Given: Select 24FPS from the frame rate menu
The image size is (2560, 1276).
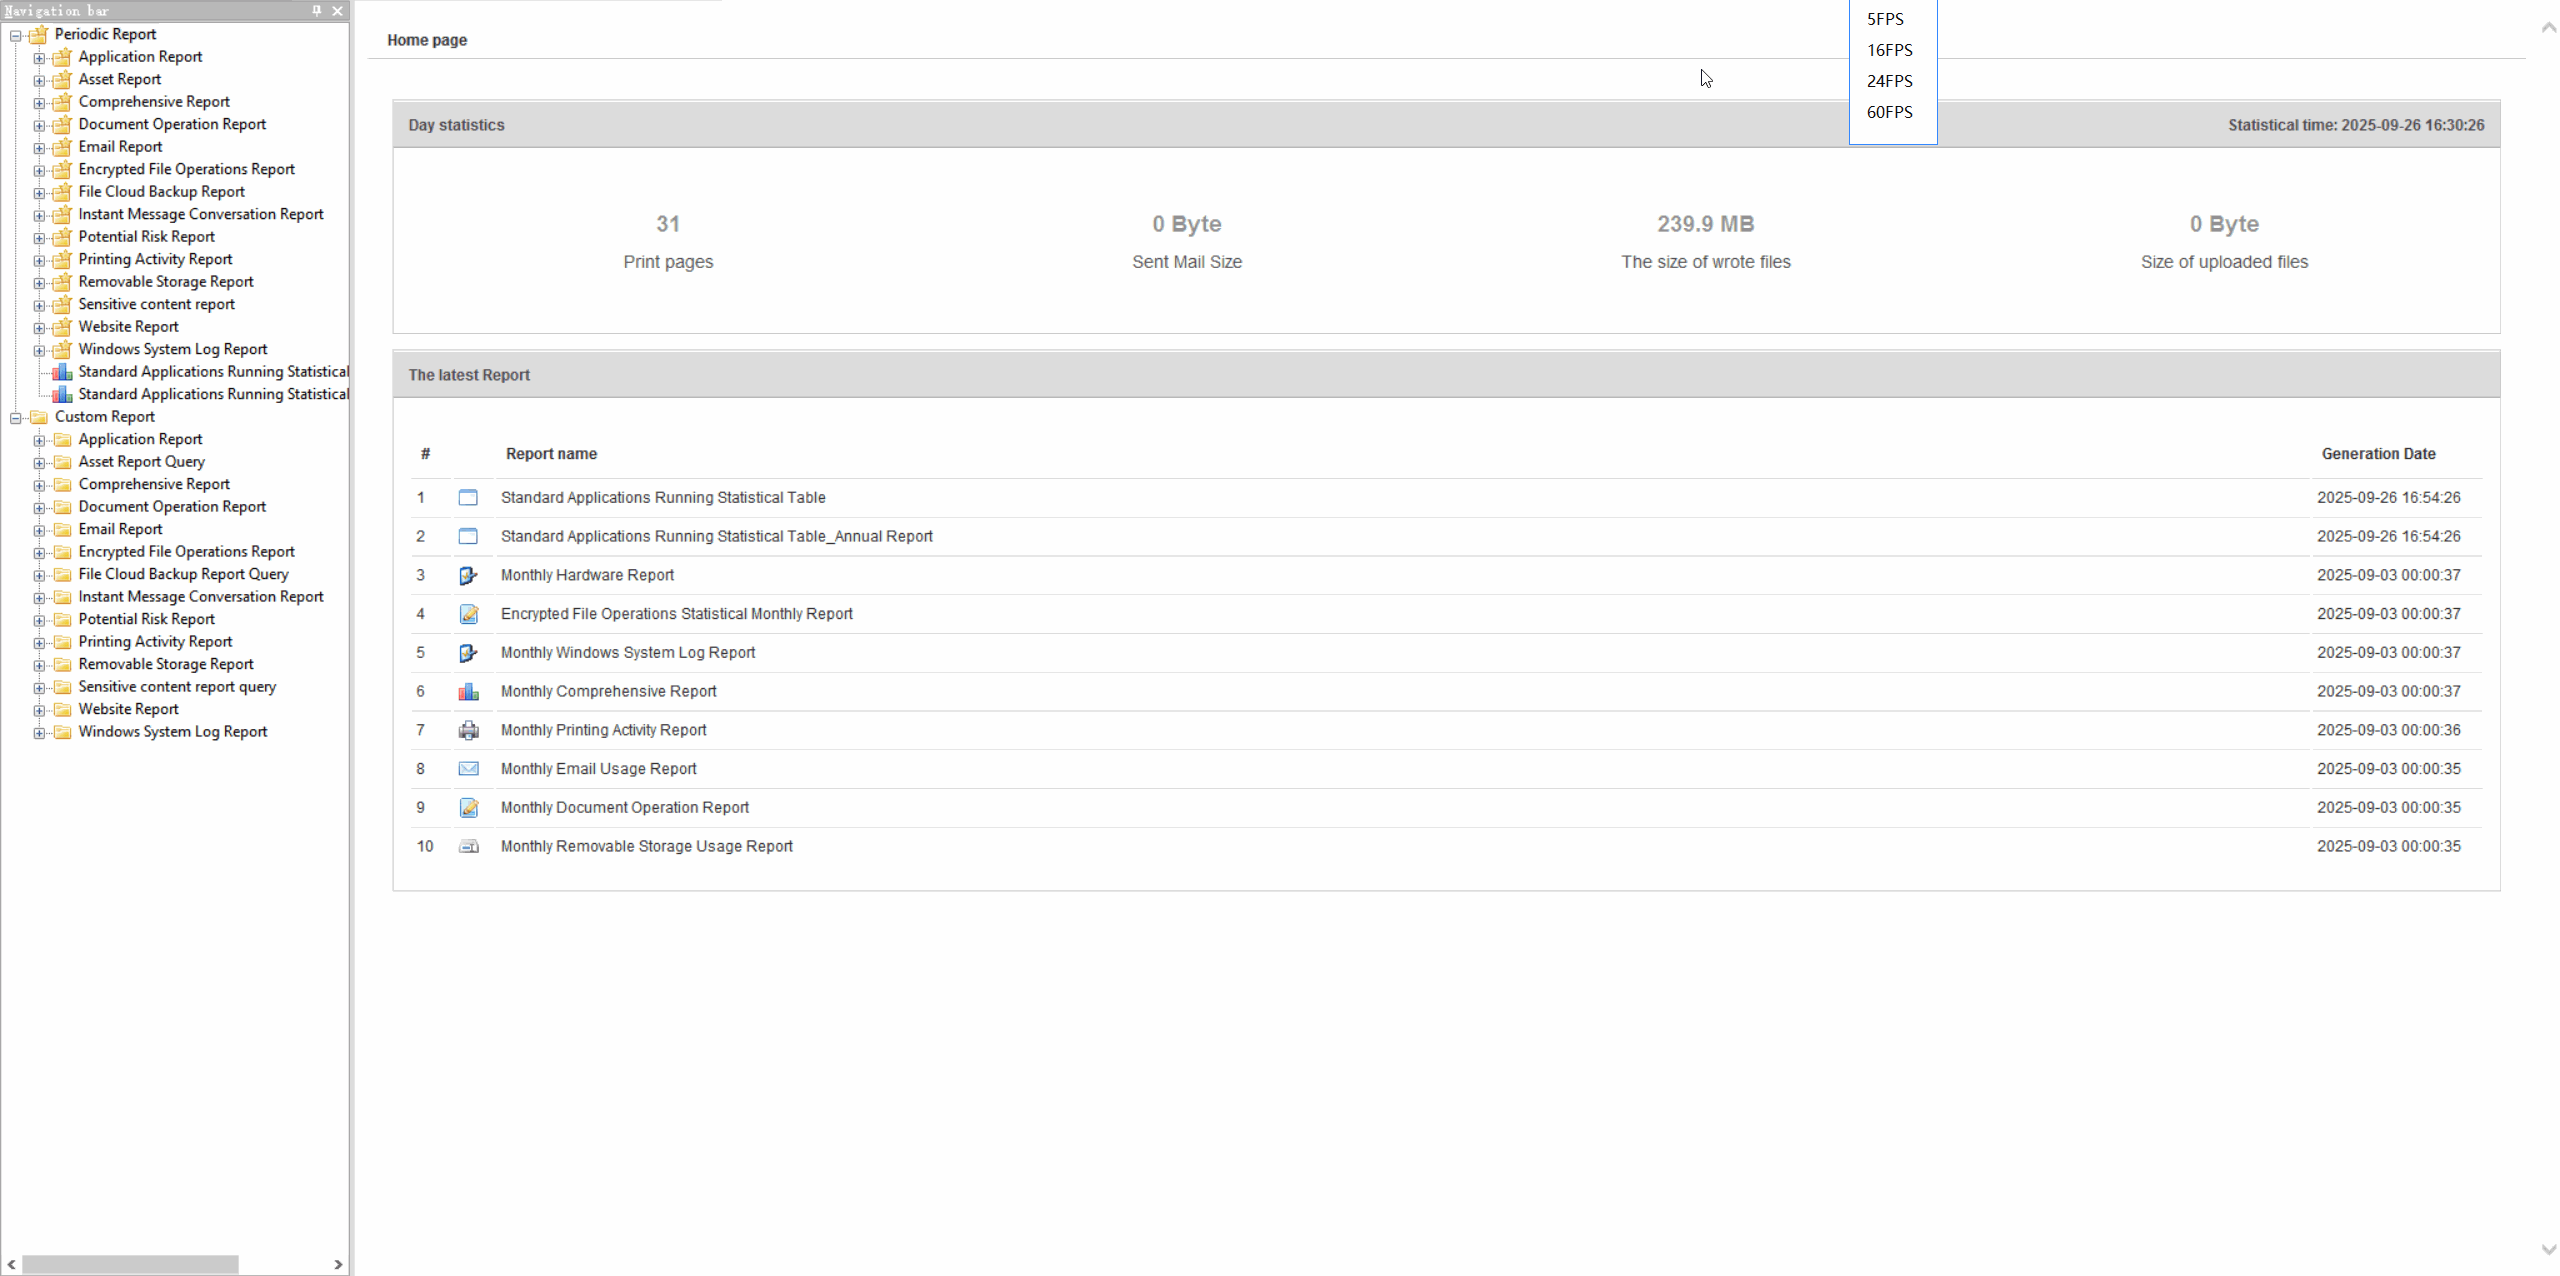Looking at the screenshot, I should [x=1889, y=81].
